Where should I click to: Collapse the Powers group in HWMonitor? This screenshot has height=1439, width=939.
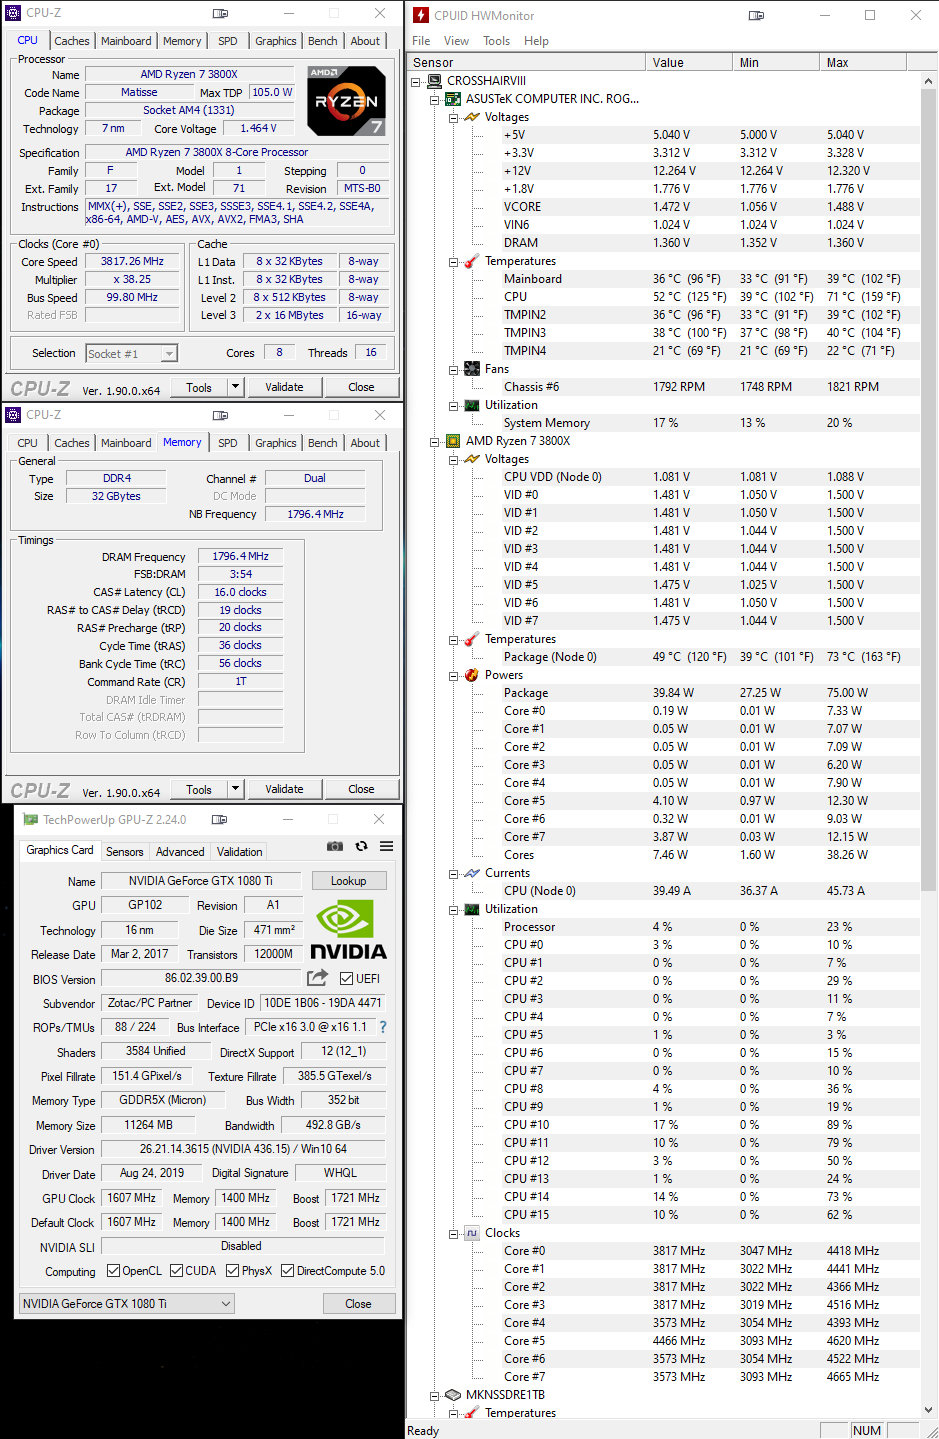pos(453,675)
